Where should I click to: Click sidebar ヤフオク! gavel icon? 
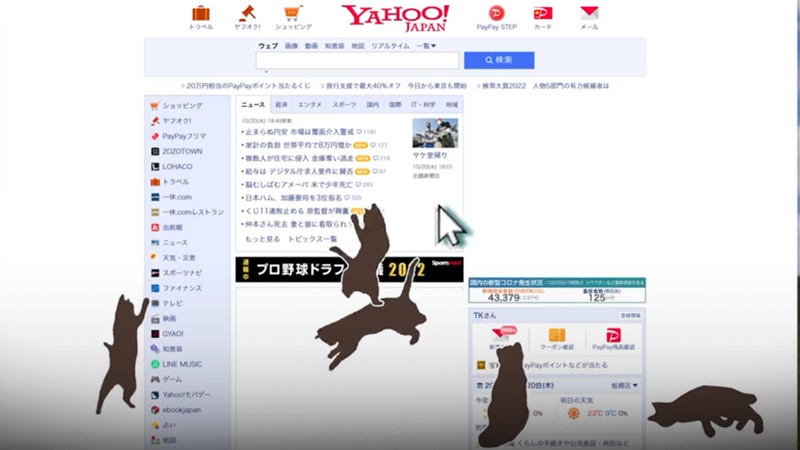tap(155, 121)
